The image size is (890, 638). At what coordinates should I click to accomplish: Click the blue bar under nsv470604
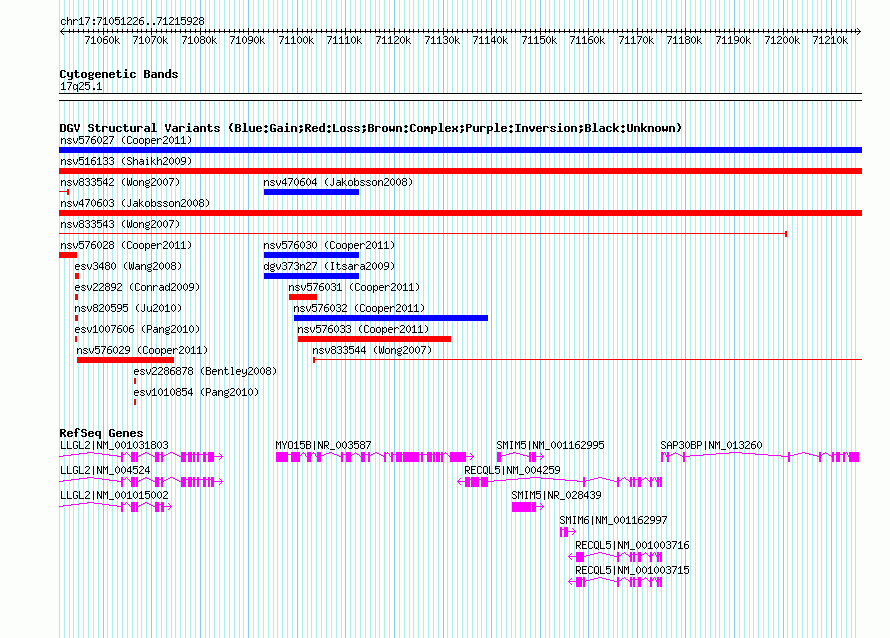tap(312, 192)
